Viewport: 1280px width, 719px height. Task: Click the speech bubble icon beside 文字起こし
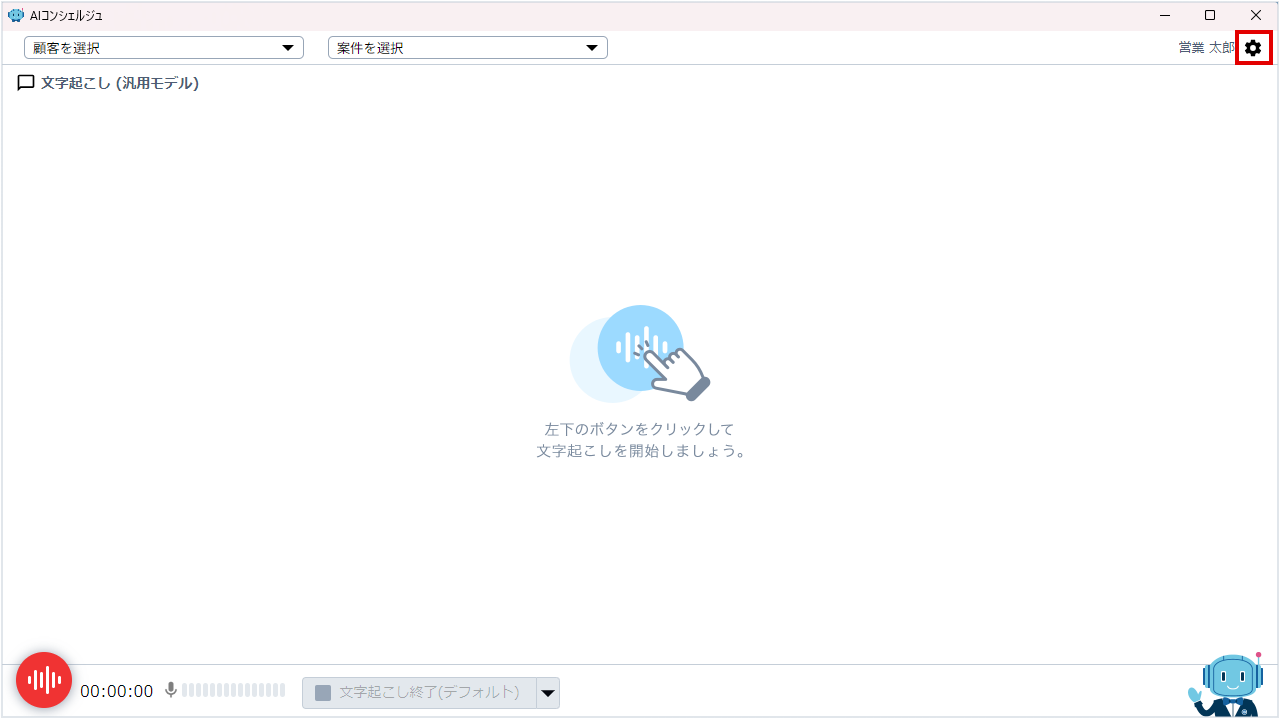click(26, 83)
